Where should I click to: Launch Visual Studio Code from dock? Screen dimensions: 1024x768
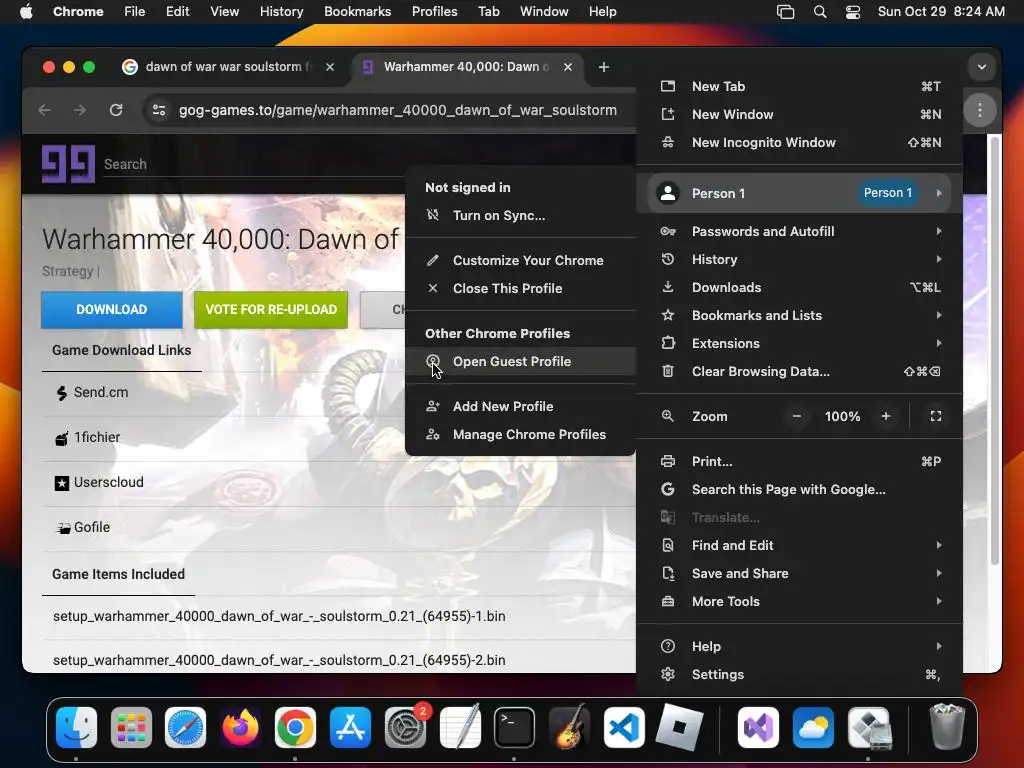(624, 727)
